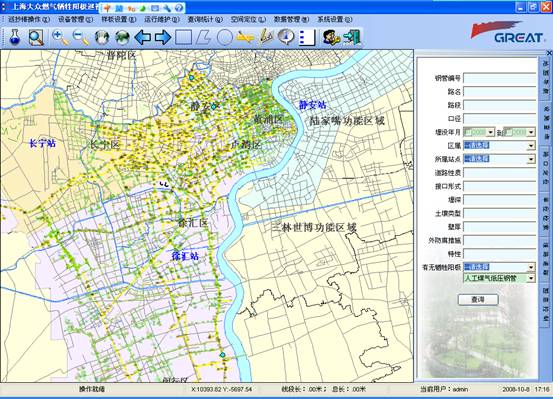Open the 系统设置 menu
The height and width of the screenshot is (399, 553).
tap(335, 19)
